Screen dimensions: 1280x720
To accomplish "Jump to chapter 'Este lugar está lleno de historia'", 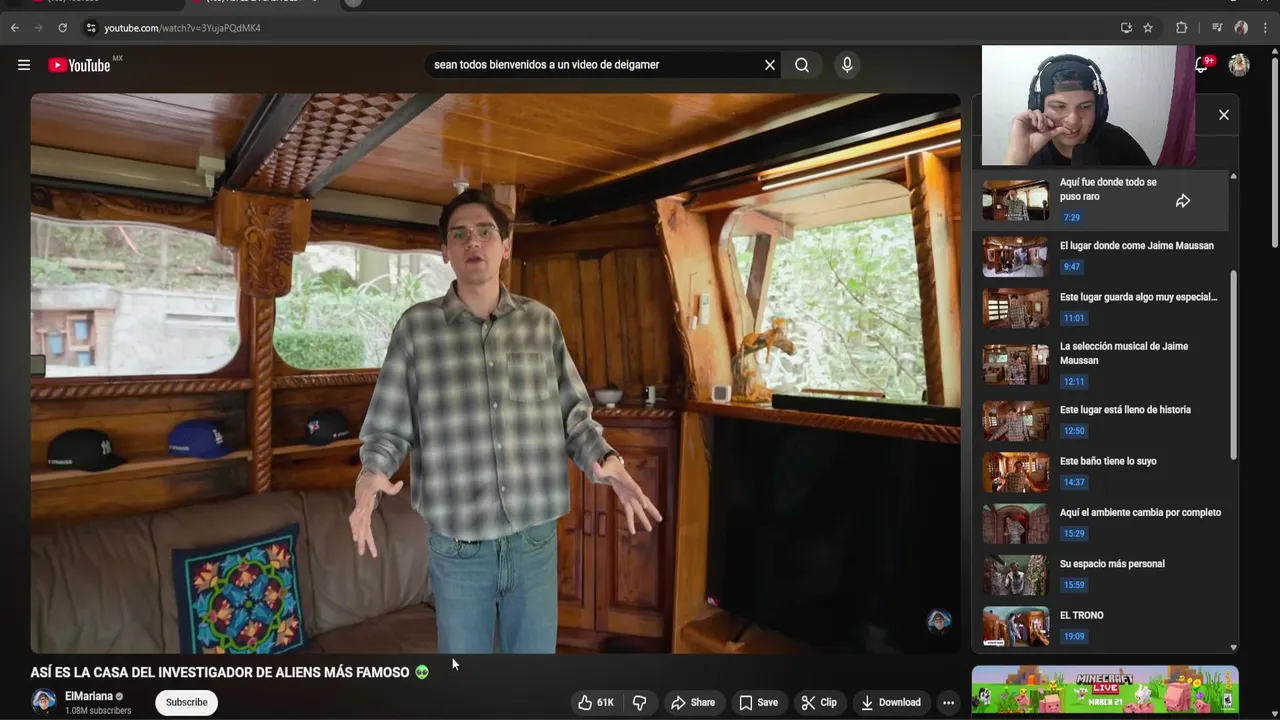I will 1099,421.
